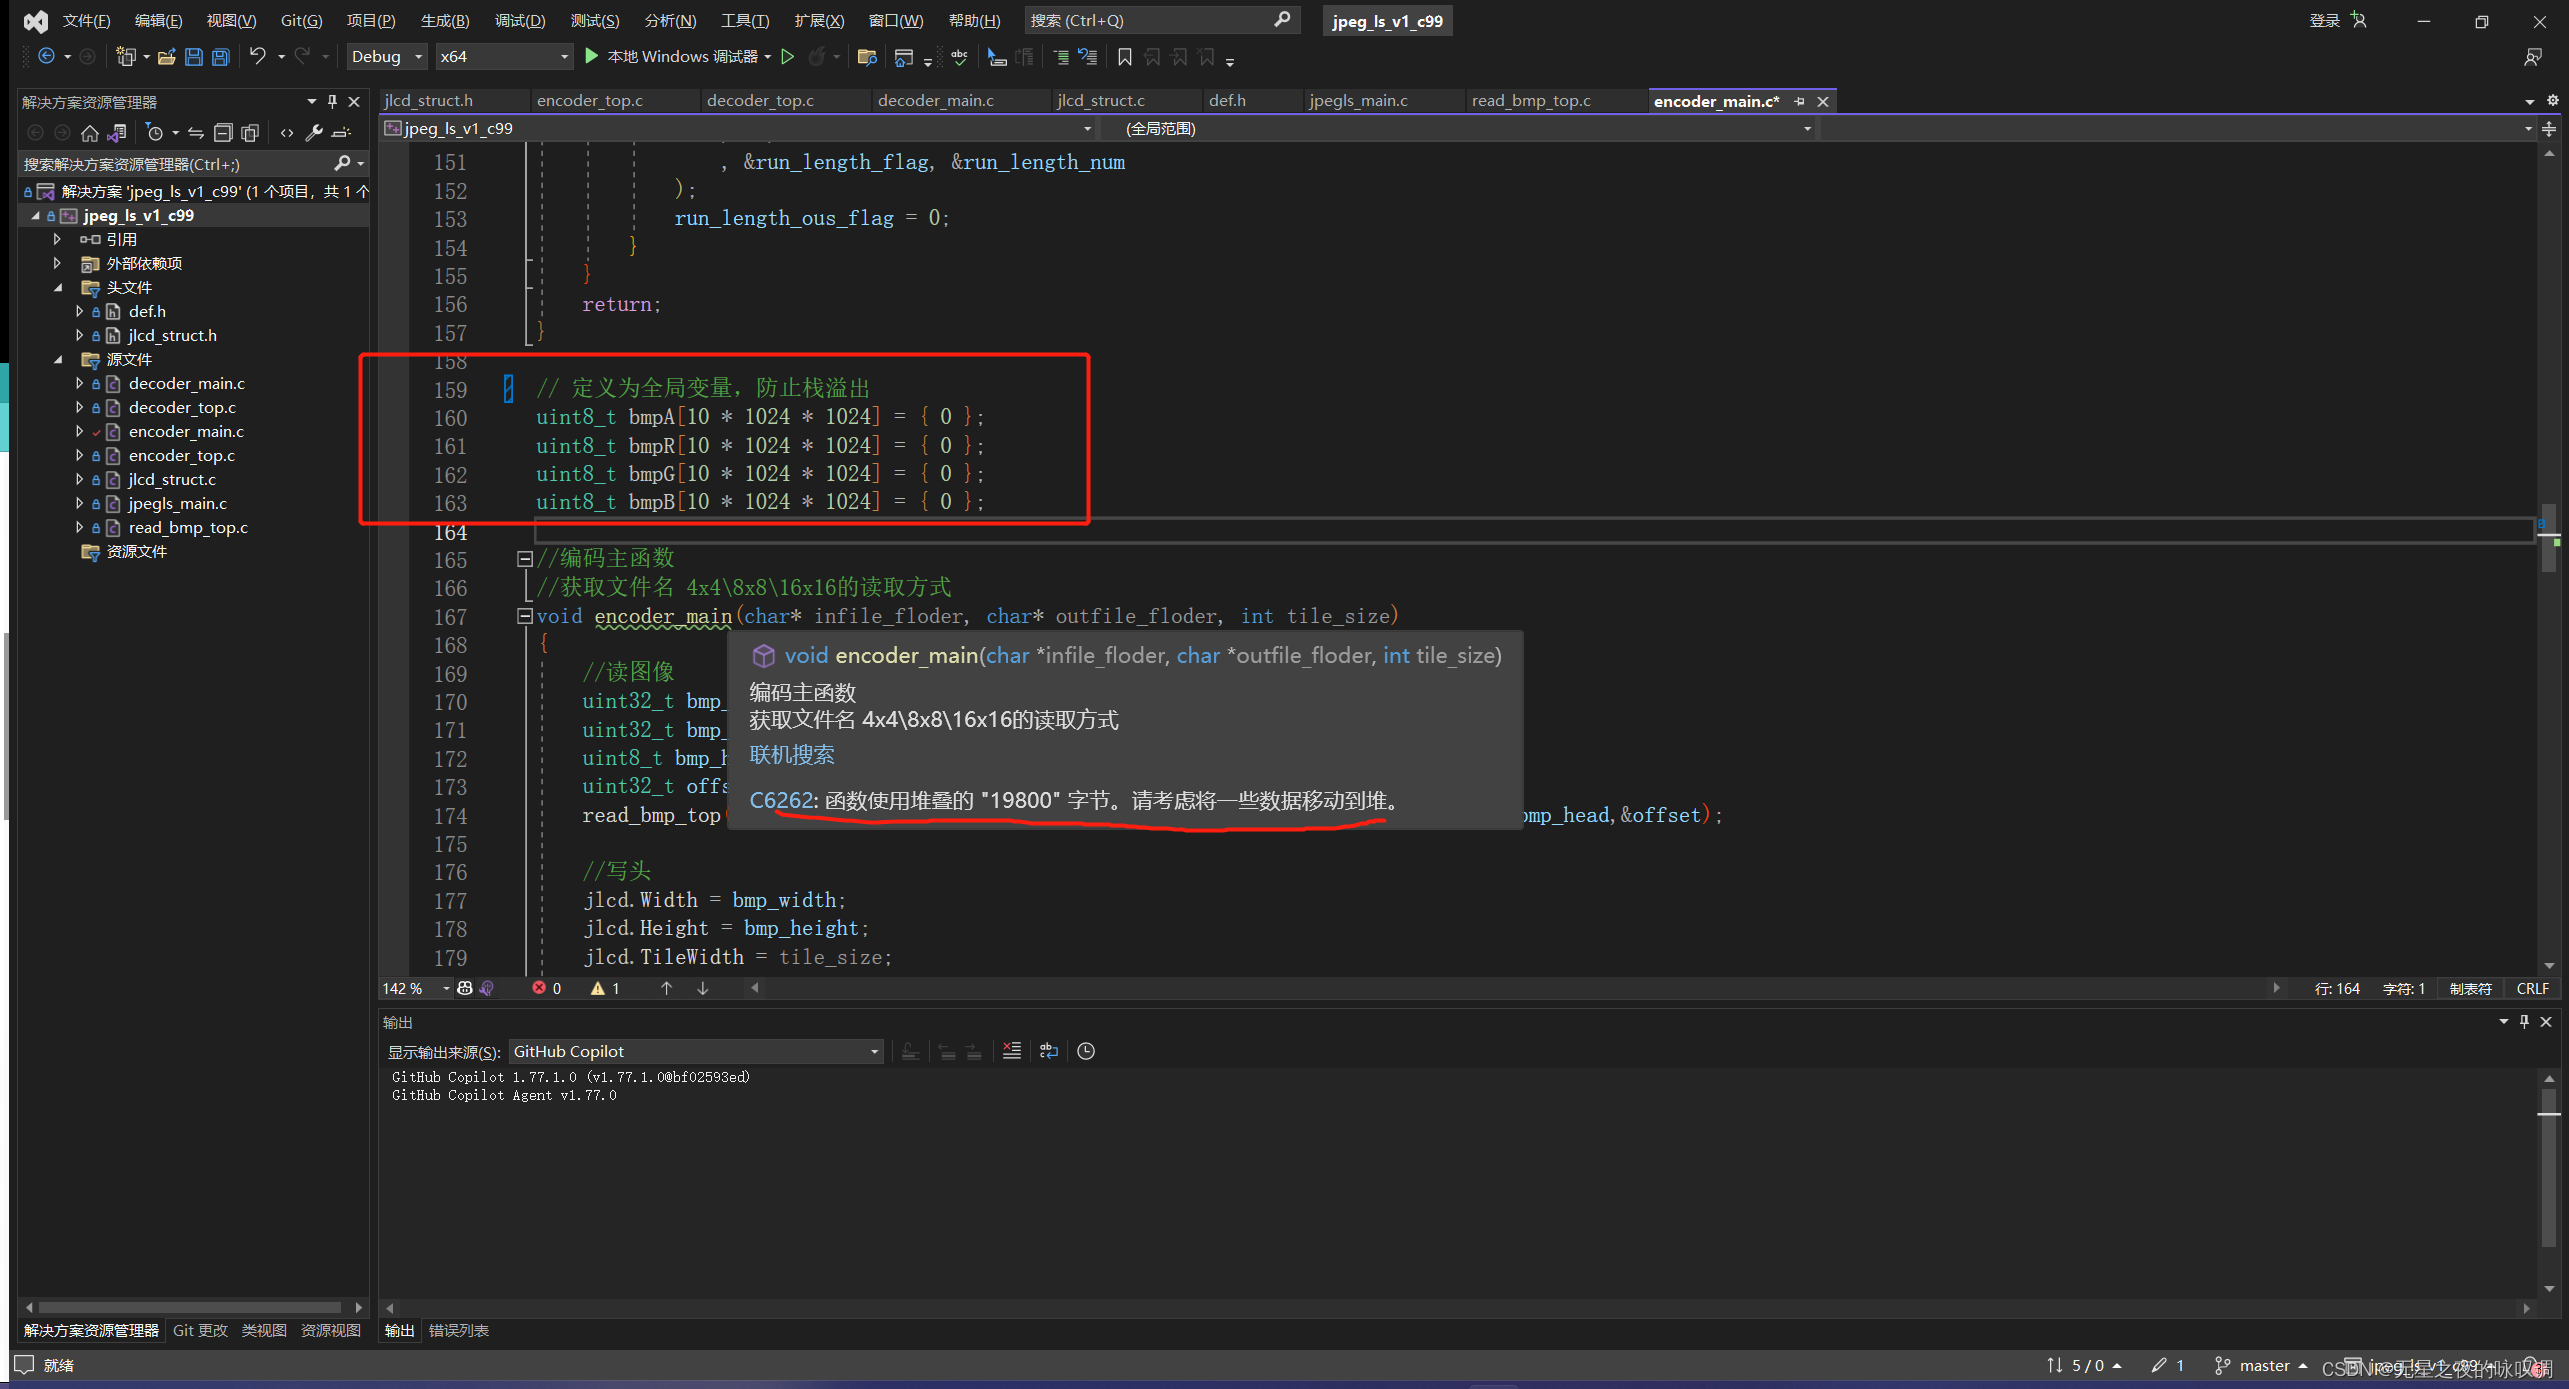The width and height of the screenshot is (2569, 1389).
Task: Start local Windows debugger green play button
Action: [591, 56]
